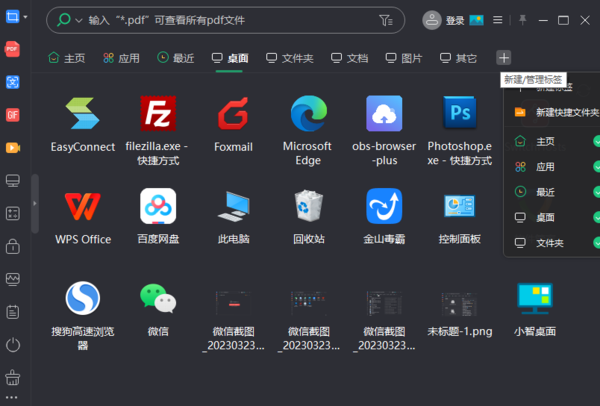Screen dimensions: 600x406
Task: Open the third 微信截图 image thumbnail
Action: coord(384,303)
